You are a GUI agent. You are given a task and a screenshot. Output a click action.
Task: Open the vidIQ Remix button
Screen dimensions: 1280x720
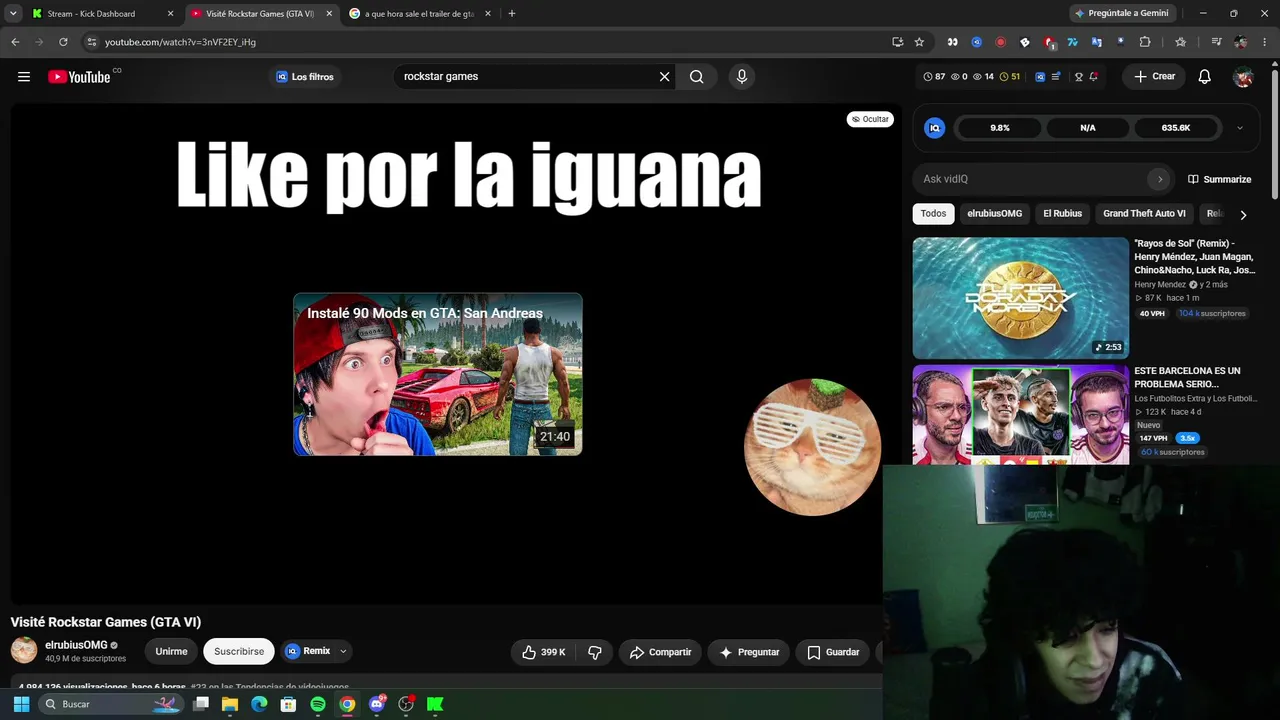click(x=308, y=651)
